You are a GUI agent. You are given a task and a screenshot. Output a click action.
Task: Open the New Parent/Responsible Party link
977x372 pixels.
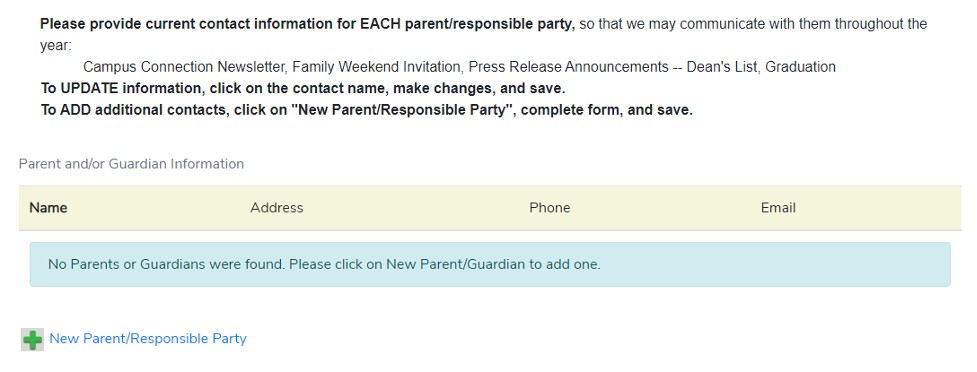(148, 339)
